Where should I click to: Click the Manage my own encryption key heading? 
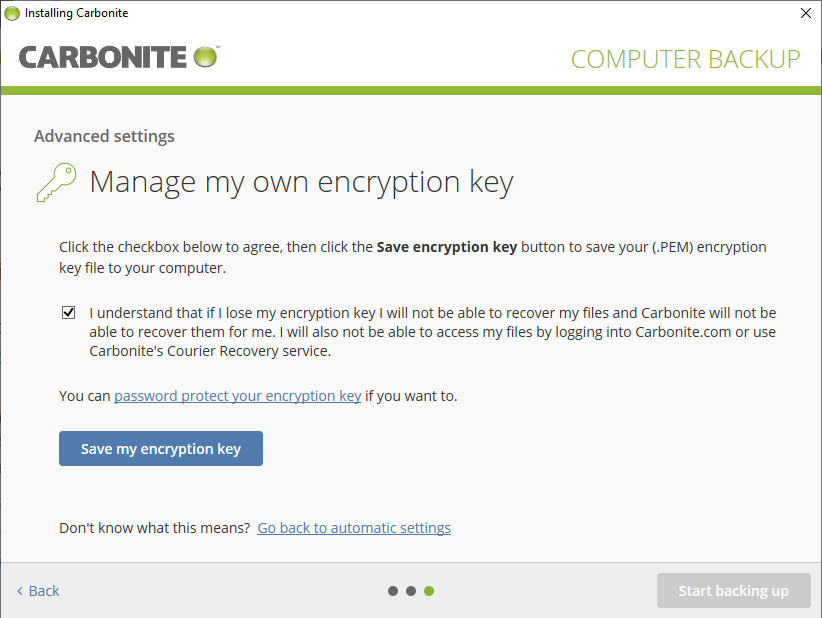[301, 182]
